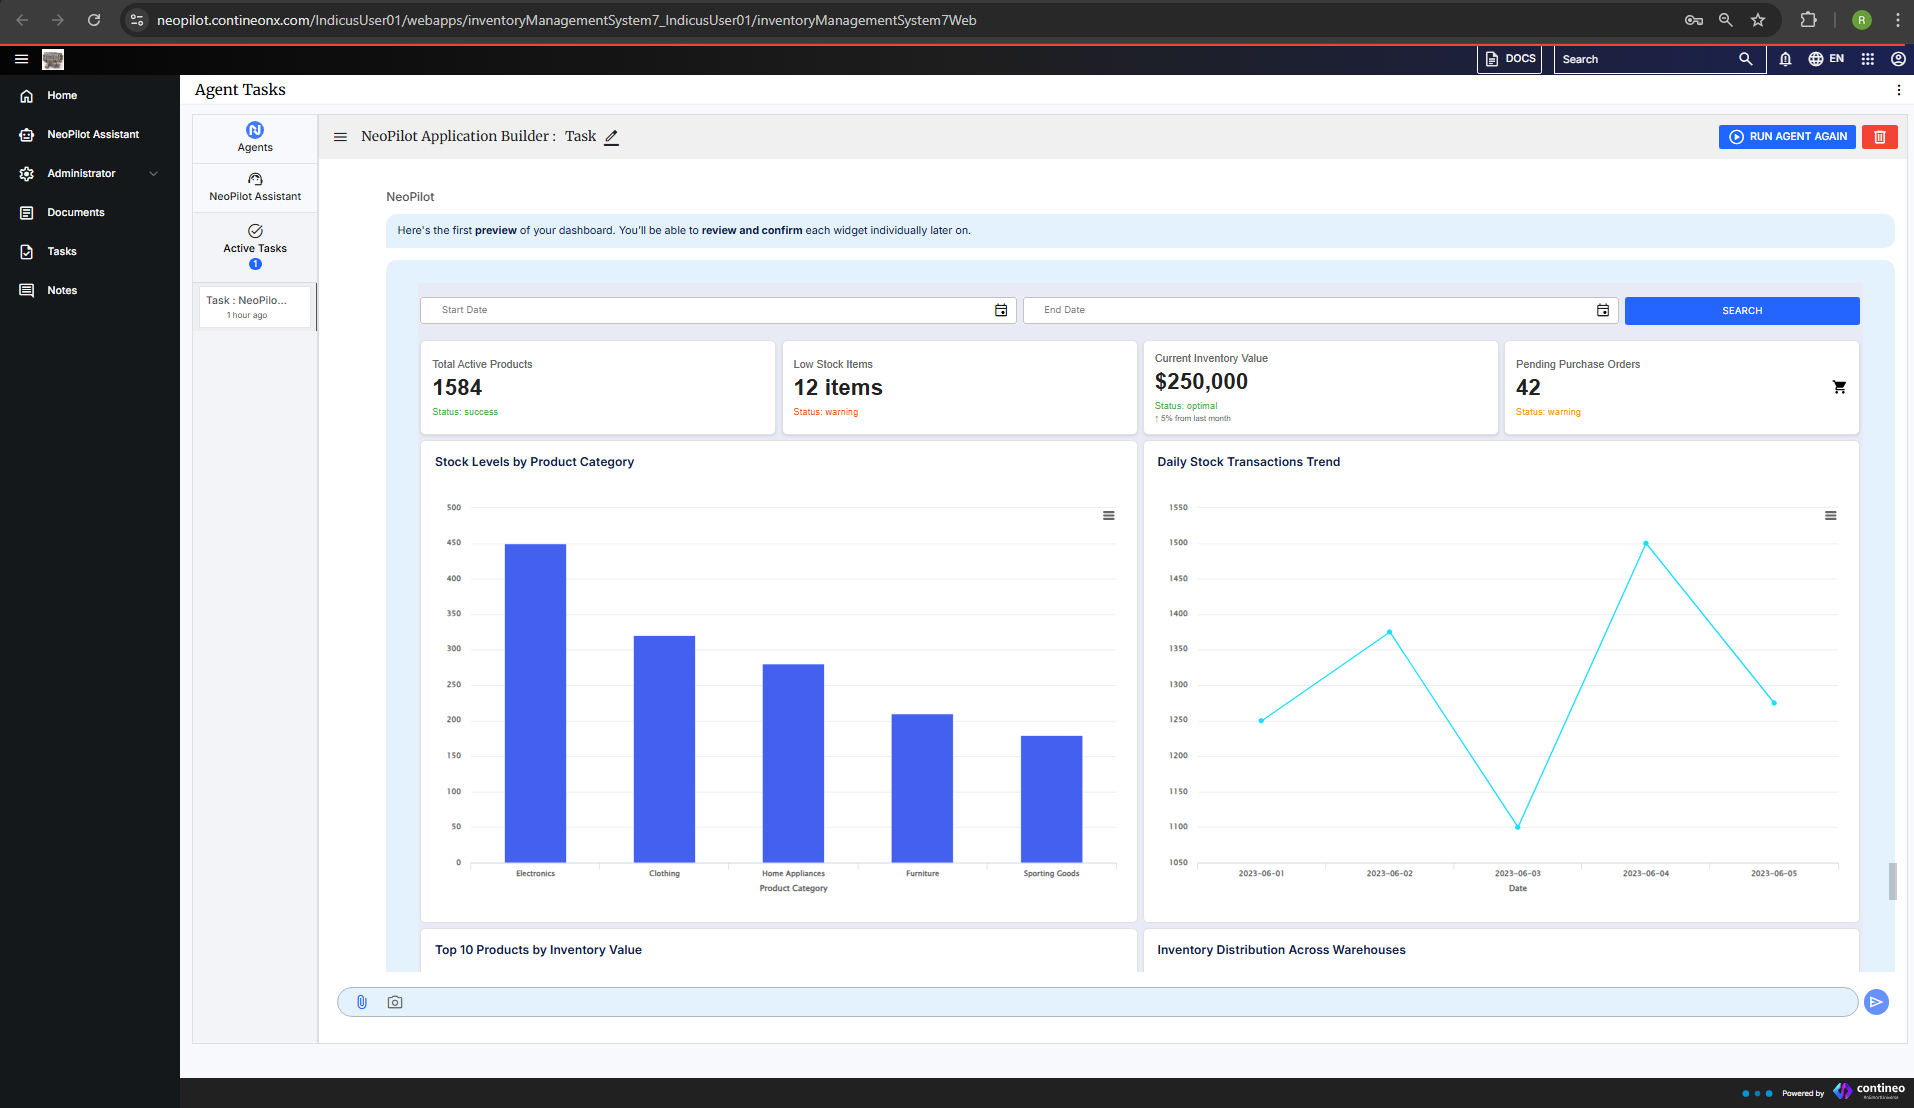Open NeoPilot Assistant in left sidebar

pyautogui.click(x=93, y=134)
